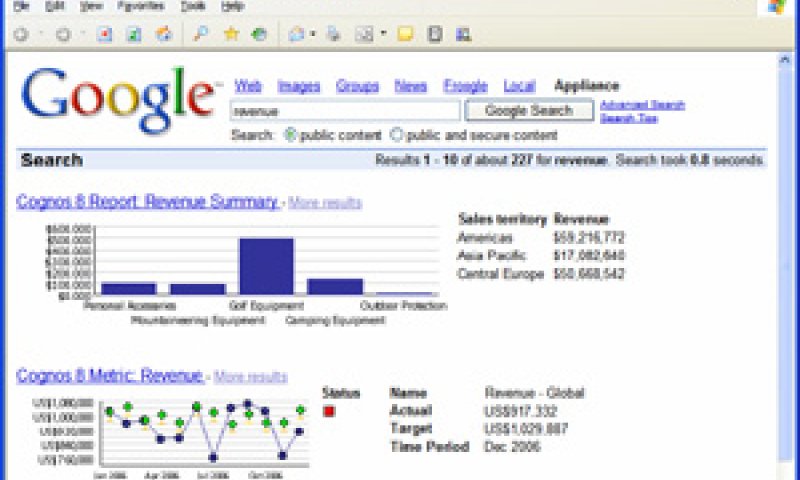Open the Search Tips link
800x480 pixels.
[x=629, y=118]
